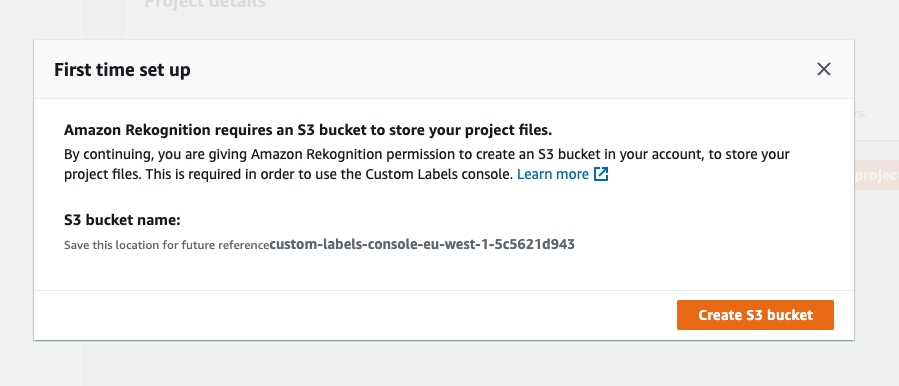Click the First time set up title

122,70
